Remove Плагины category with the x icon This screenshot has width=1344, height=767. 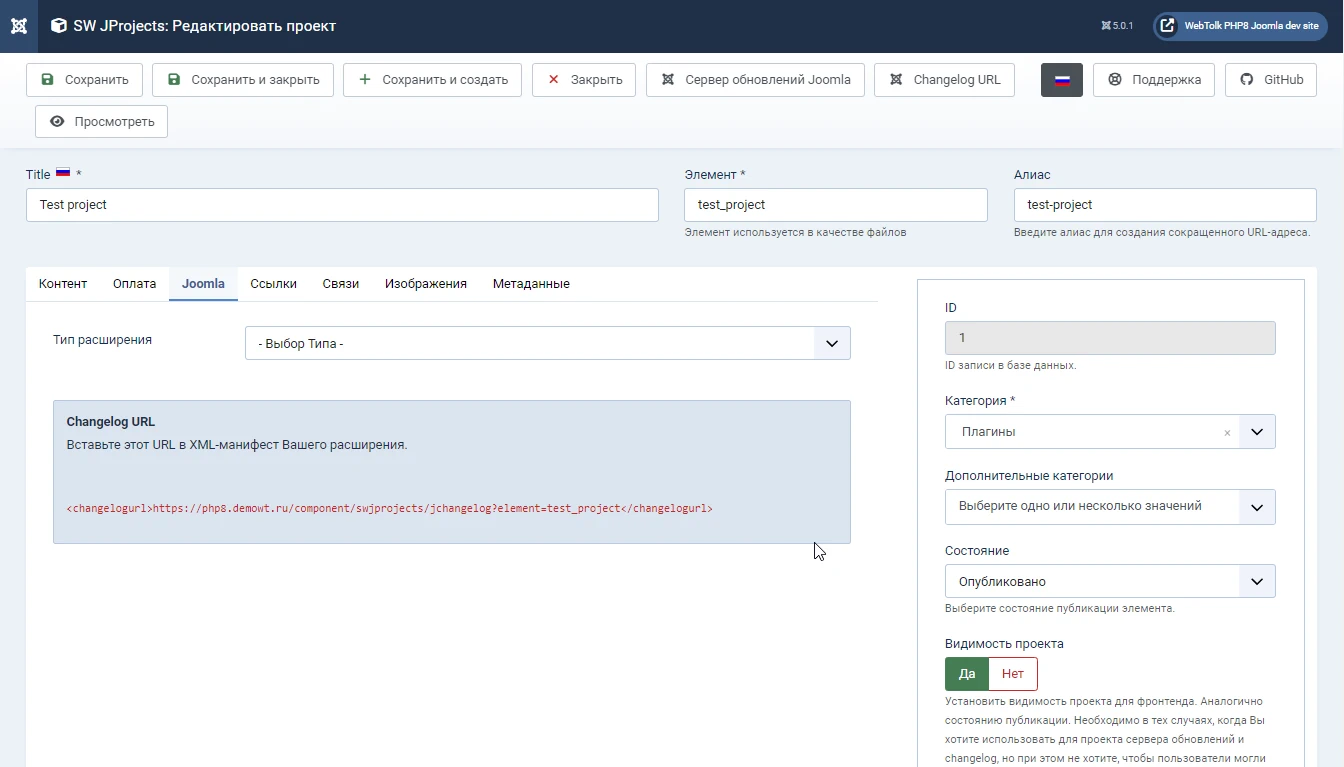tap(1227, 433)
